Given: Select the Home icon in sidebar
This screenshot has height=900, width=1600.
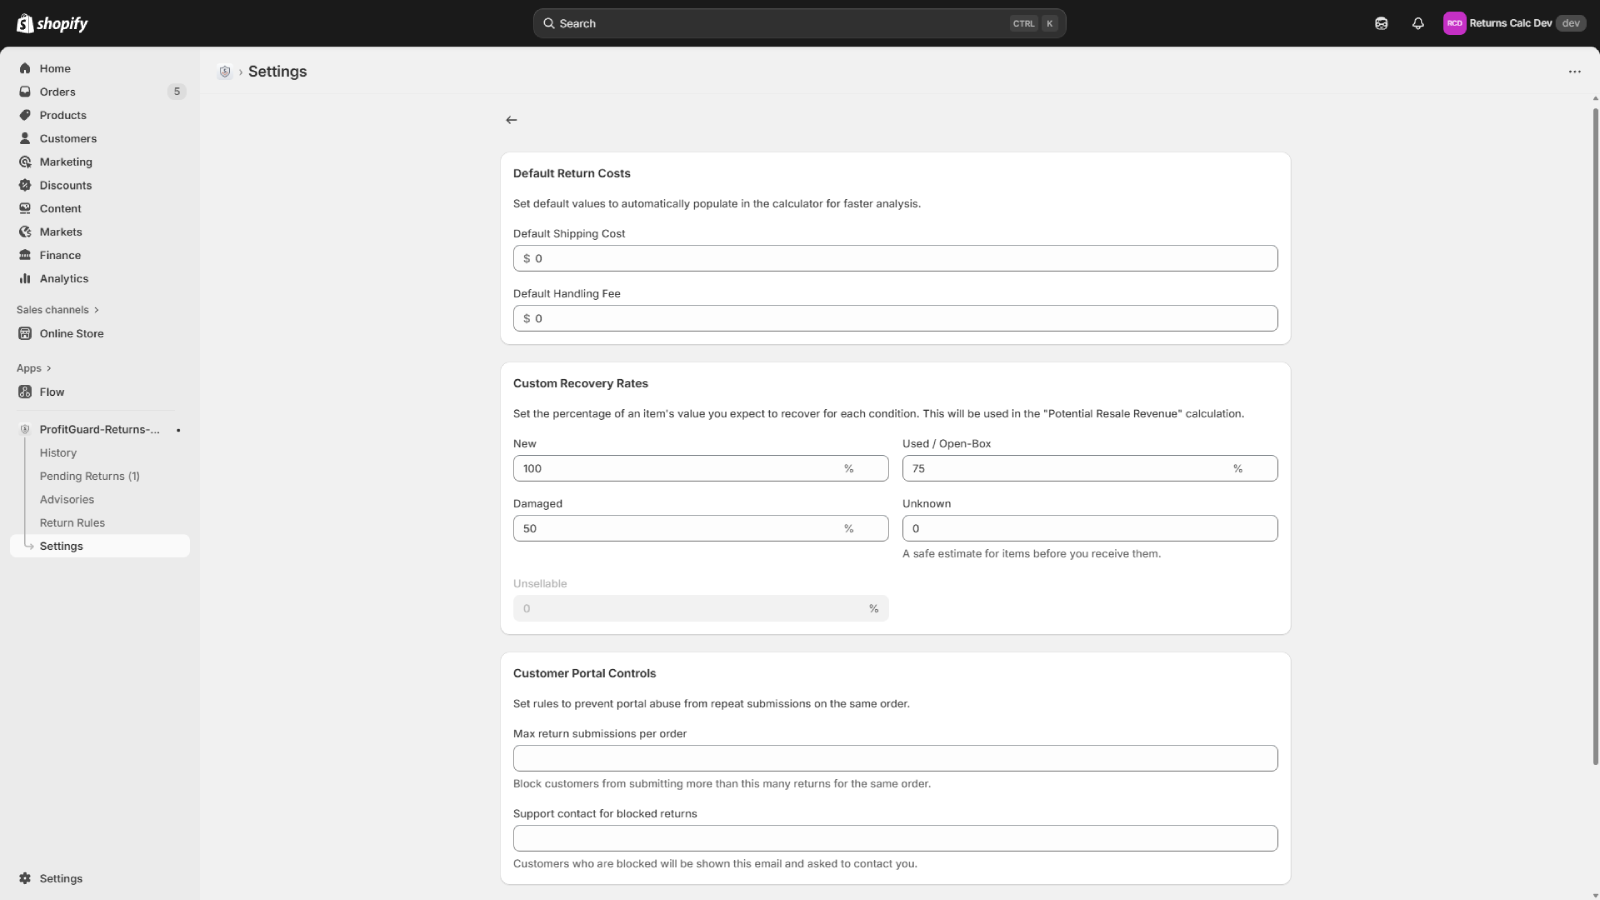Looking at the screenshot, I should [24, 68].
